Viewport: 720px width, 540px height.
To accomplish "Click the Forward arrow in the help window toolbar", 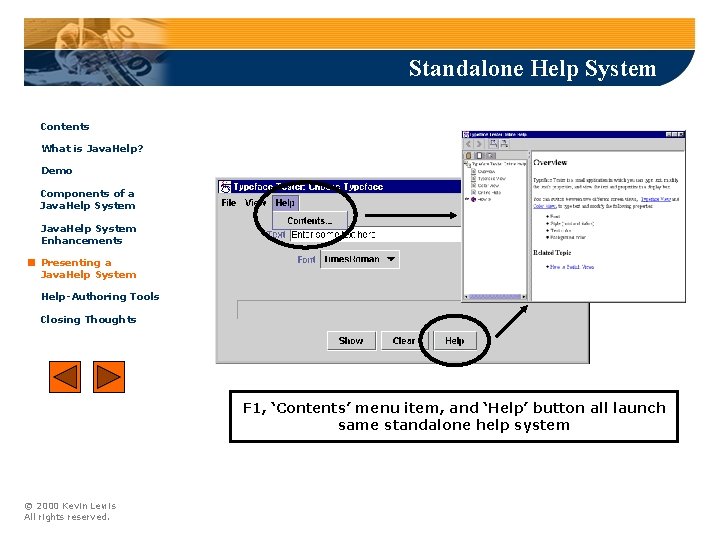I will tap(479, 144).
